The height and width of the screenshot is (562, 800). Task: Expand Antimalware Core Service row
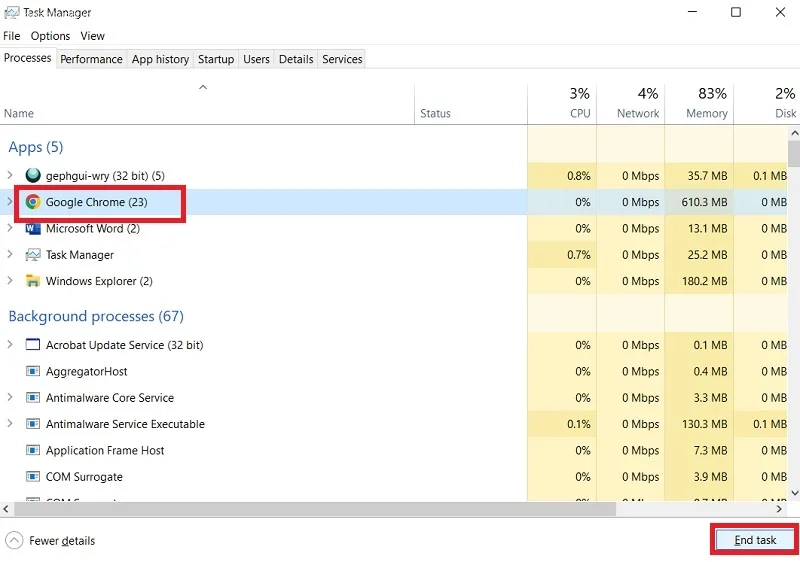click(10, 397)
